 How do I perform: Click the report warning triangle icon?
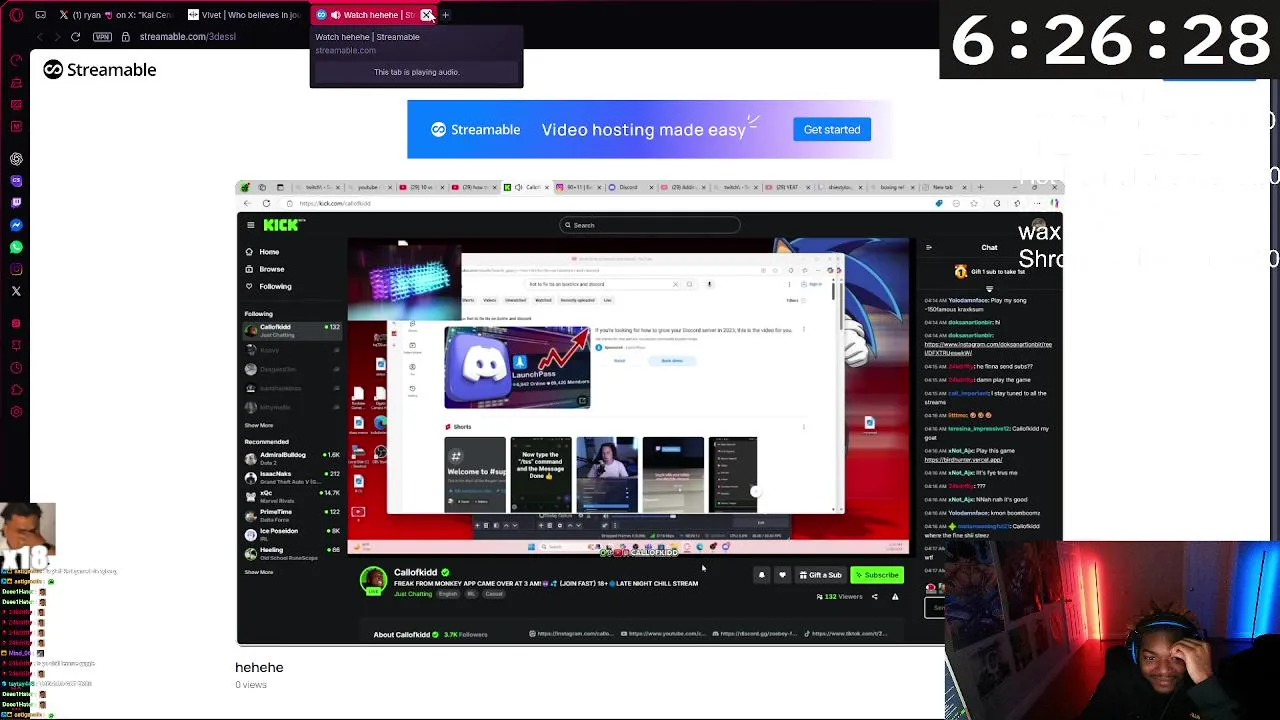[x=895, y=597]
